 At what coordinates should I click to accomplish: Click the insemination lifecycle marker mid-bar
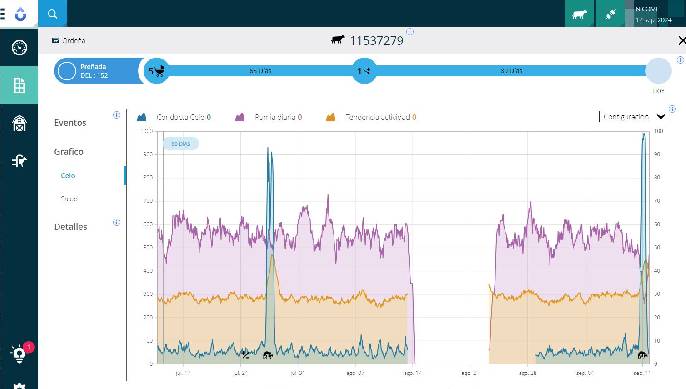[x=364, y=70]
